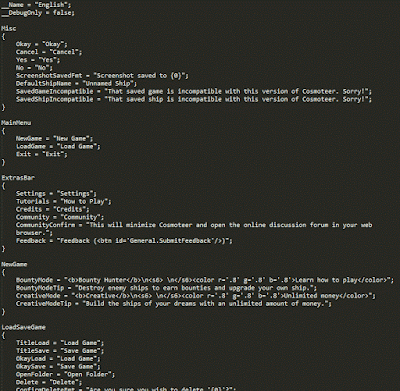Select the DefaultShipName line

click(x=76, y=84)
